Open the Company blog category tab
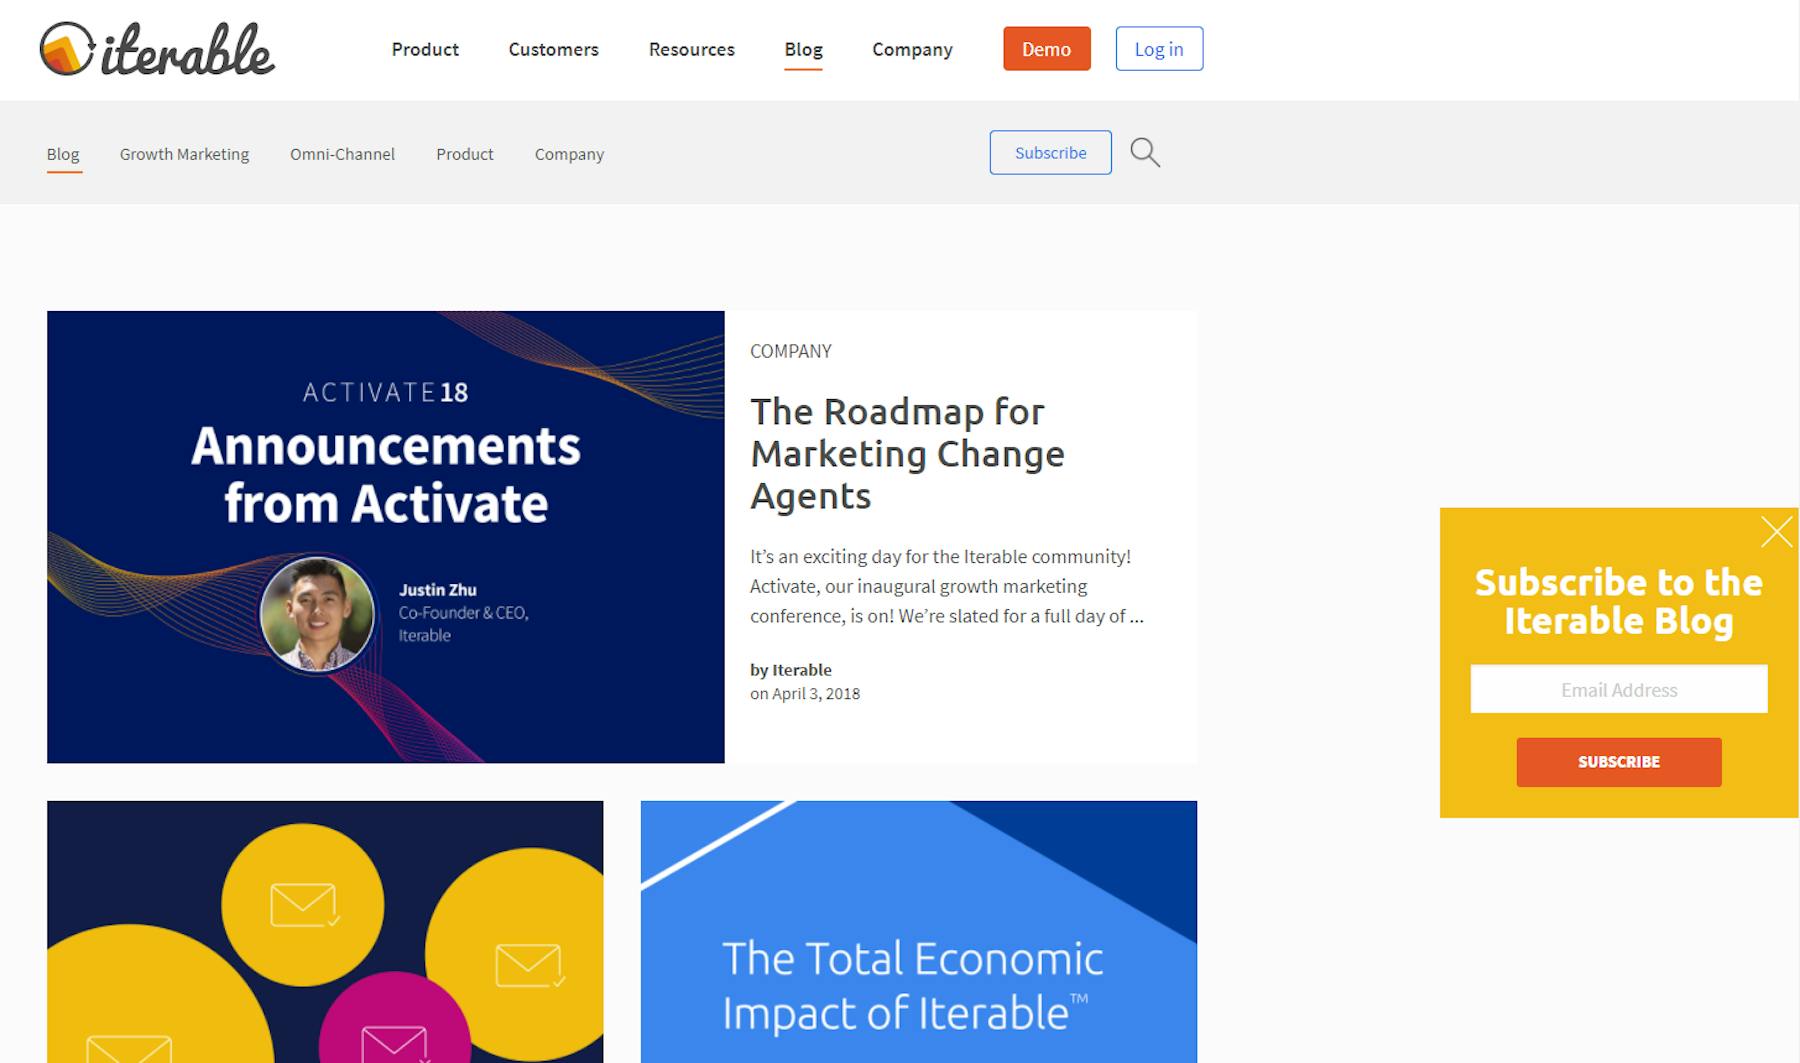1800x1063 pixels. tap(569, 154)
